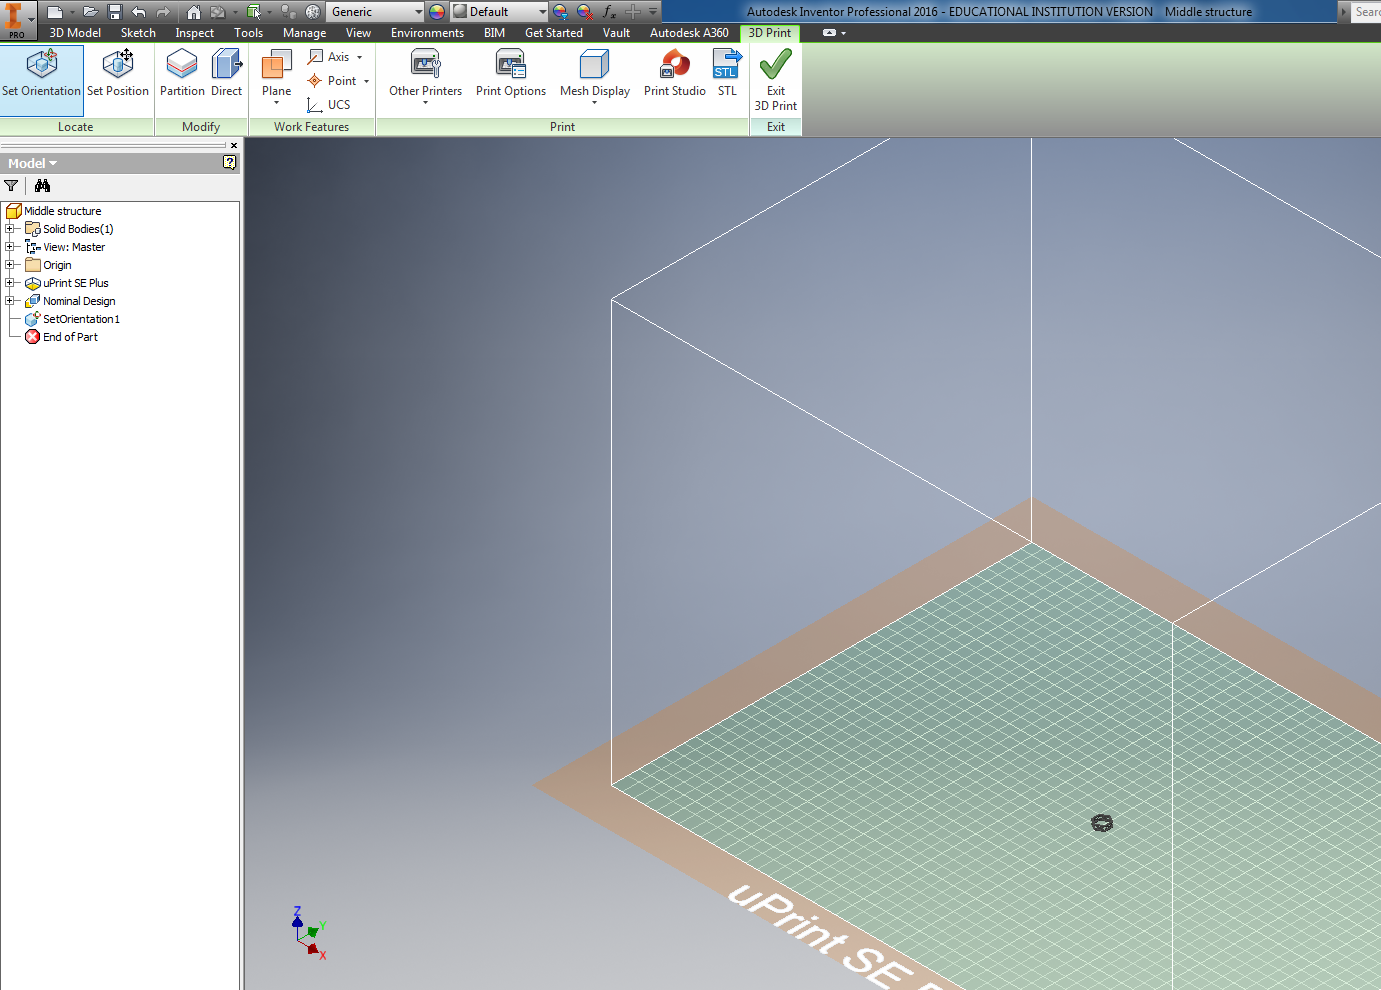Click the binoculars find icon

(42, 186)
